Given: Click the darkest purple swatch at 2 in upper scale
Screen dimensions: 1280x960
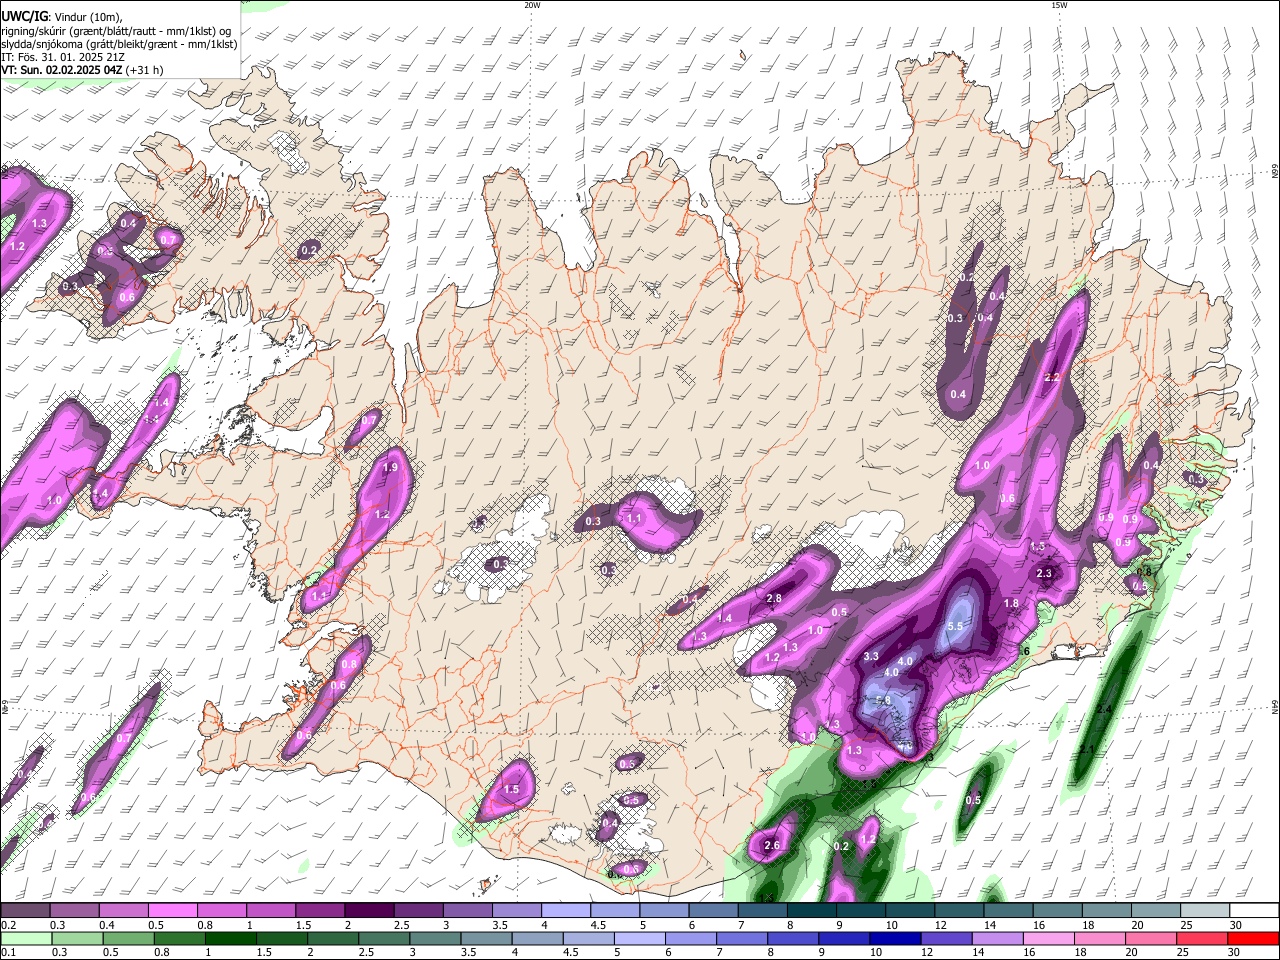Looking at the screenshot, I should pos(368,911).
